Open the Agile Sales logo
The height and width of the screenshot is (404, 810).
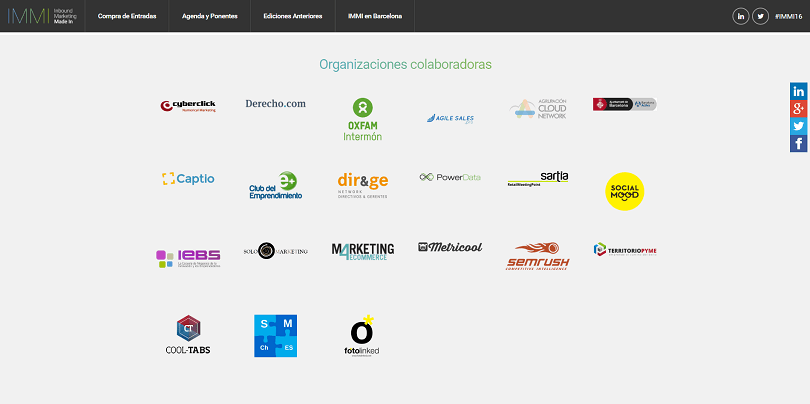(450, 118)
